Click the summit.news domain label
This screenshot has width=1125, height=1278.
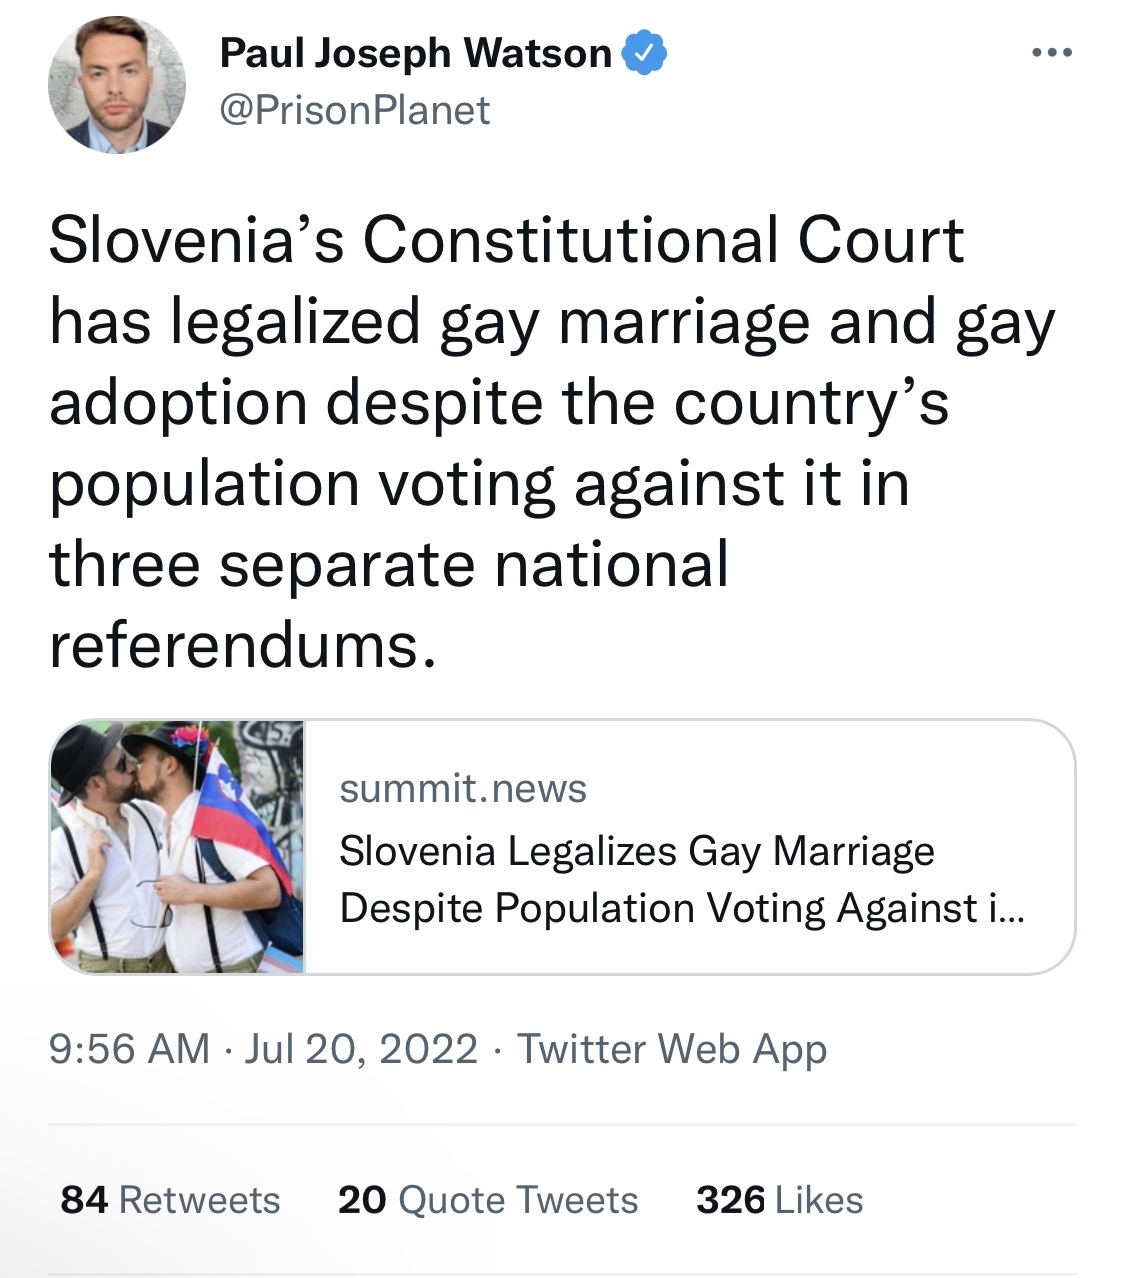click(x=463, y=789)
